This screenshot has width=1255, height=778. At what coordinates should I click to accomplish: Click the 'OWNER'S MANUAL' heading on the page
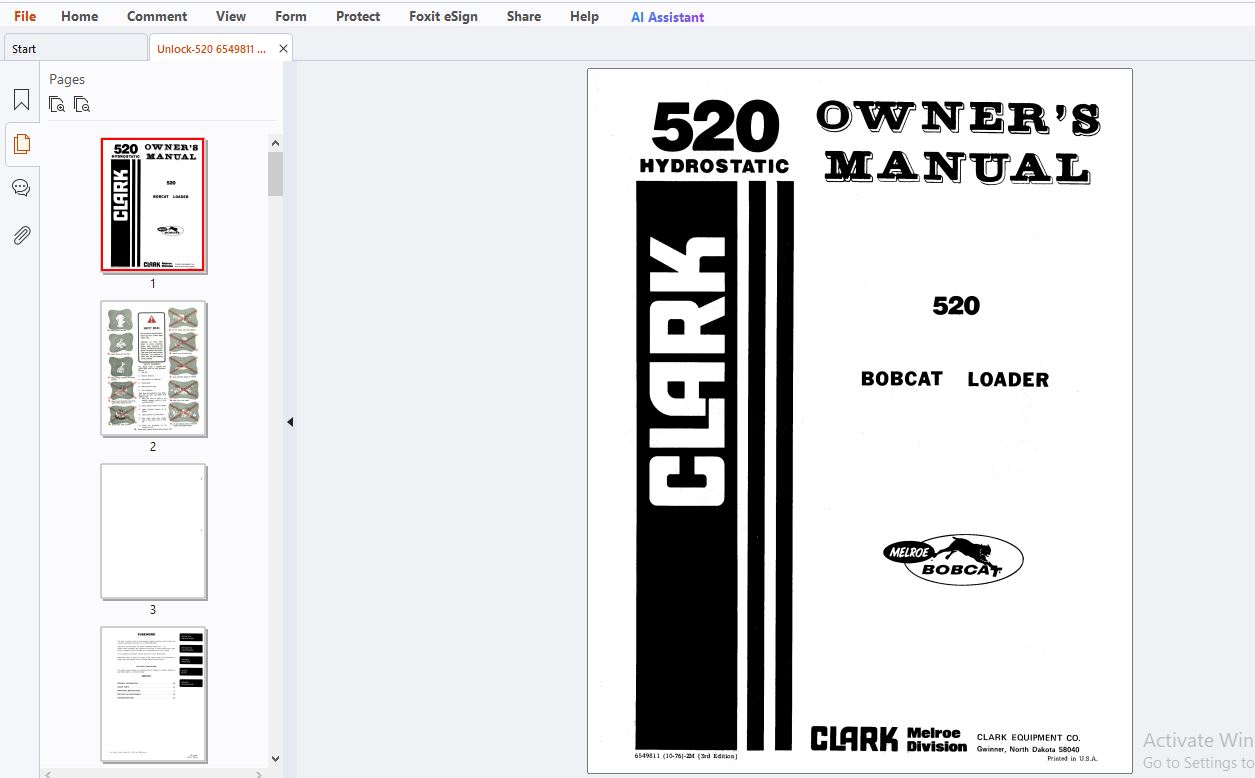[x=958, y=142]
